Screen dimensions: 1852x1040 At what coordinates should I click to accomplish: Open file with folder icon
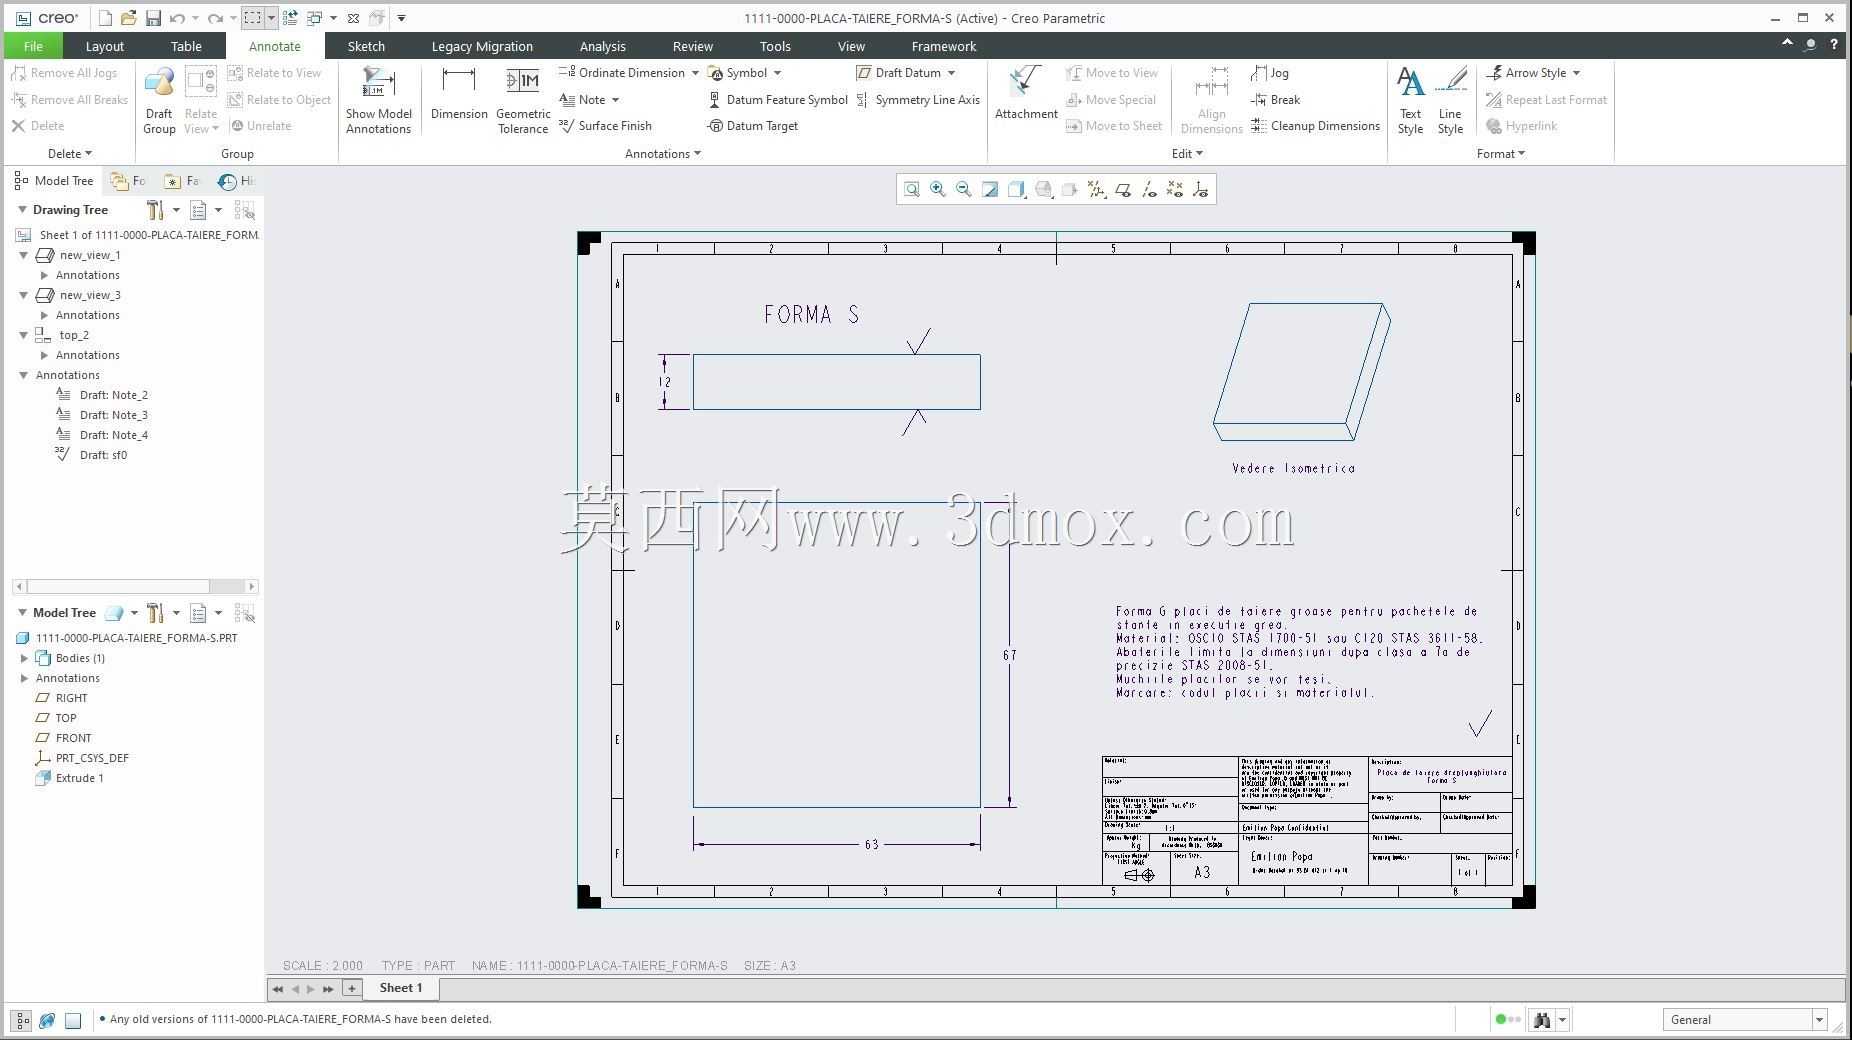(x=128, y=18)
